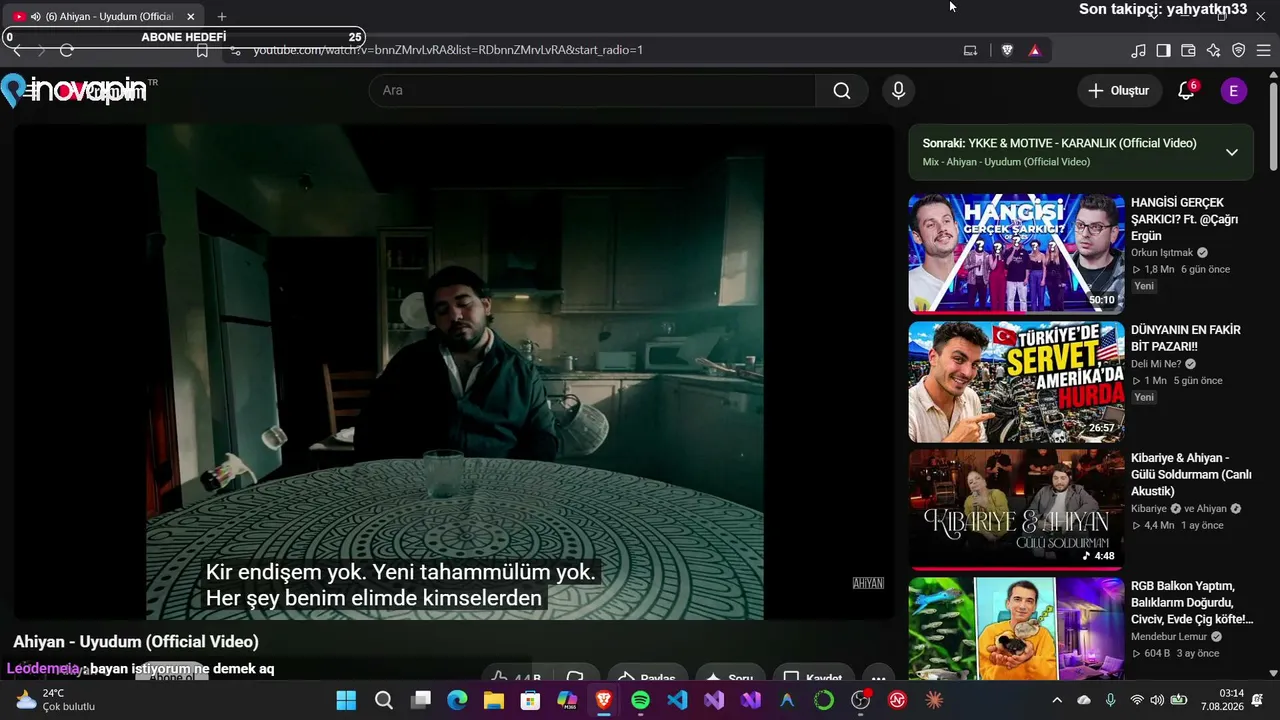
Task: Open DÜNYANIN EN FAKİR BİT PAZARI thumbnail
Action: click(x=1016, y=382)
